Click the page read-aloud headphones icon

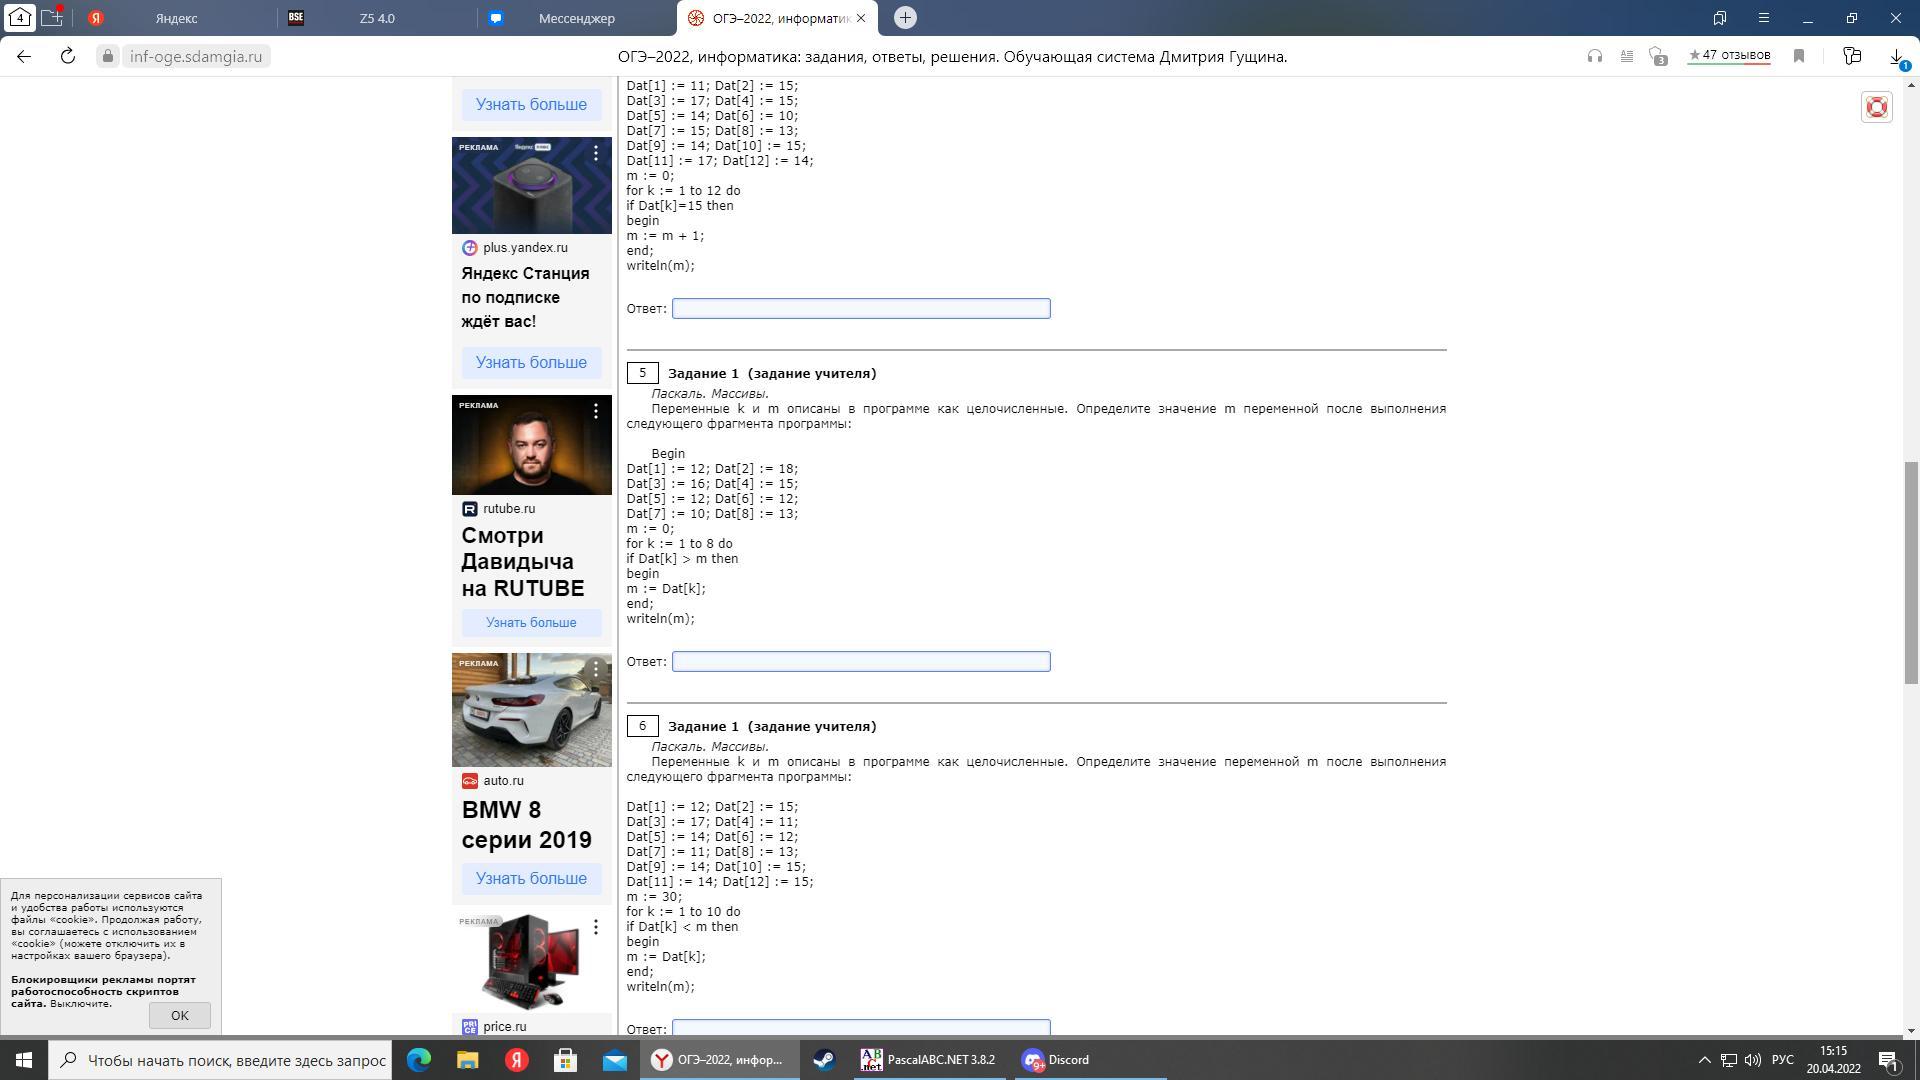[1594, 57]
